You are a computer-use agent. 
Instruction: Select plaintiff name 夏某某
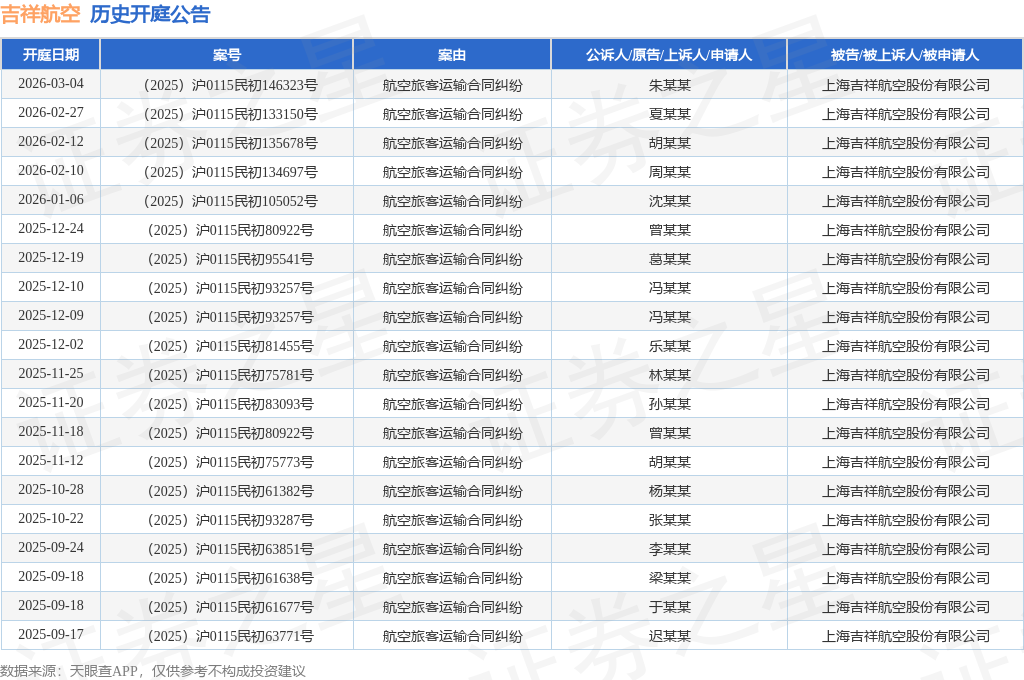pos(669,114)
